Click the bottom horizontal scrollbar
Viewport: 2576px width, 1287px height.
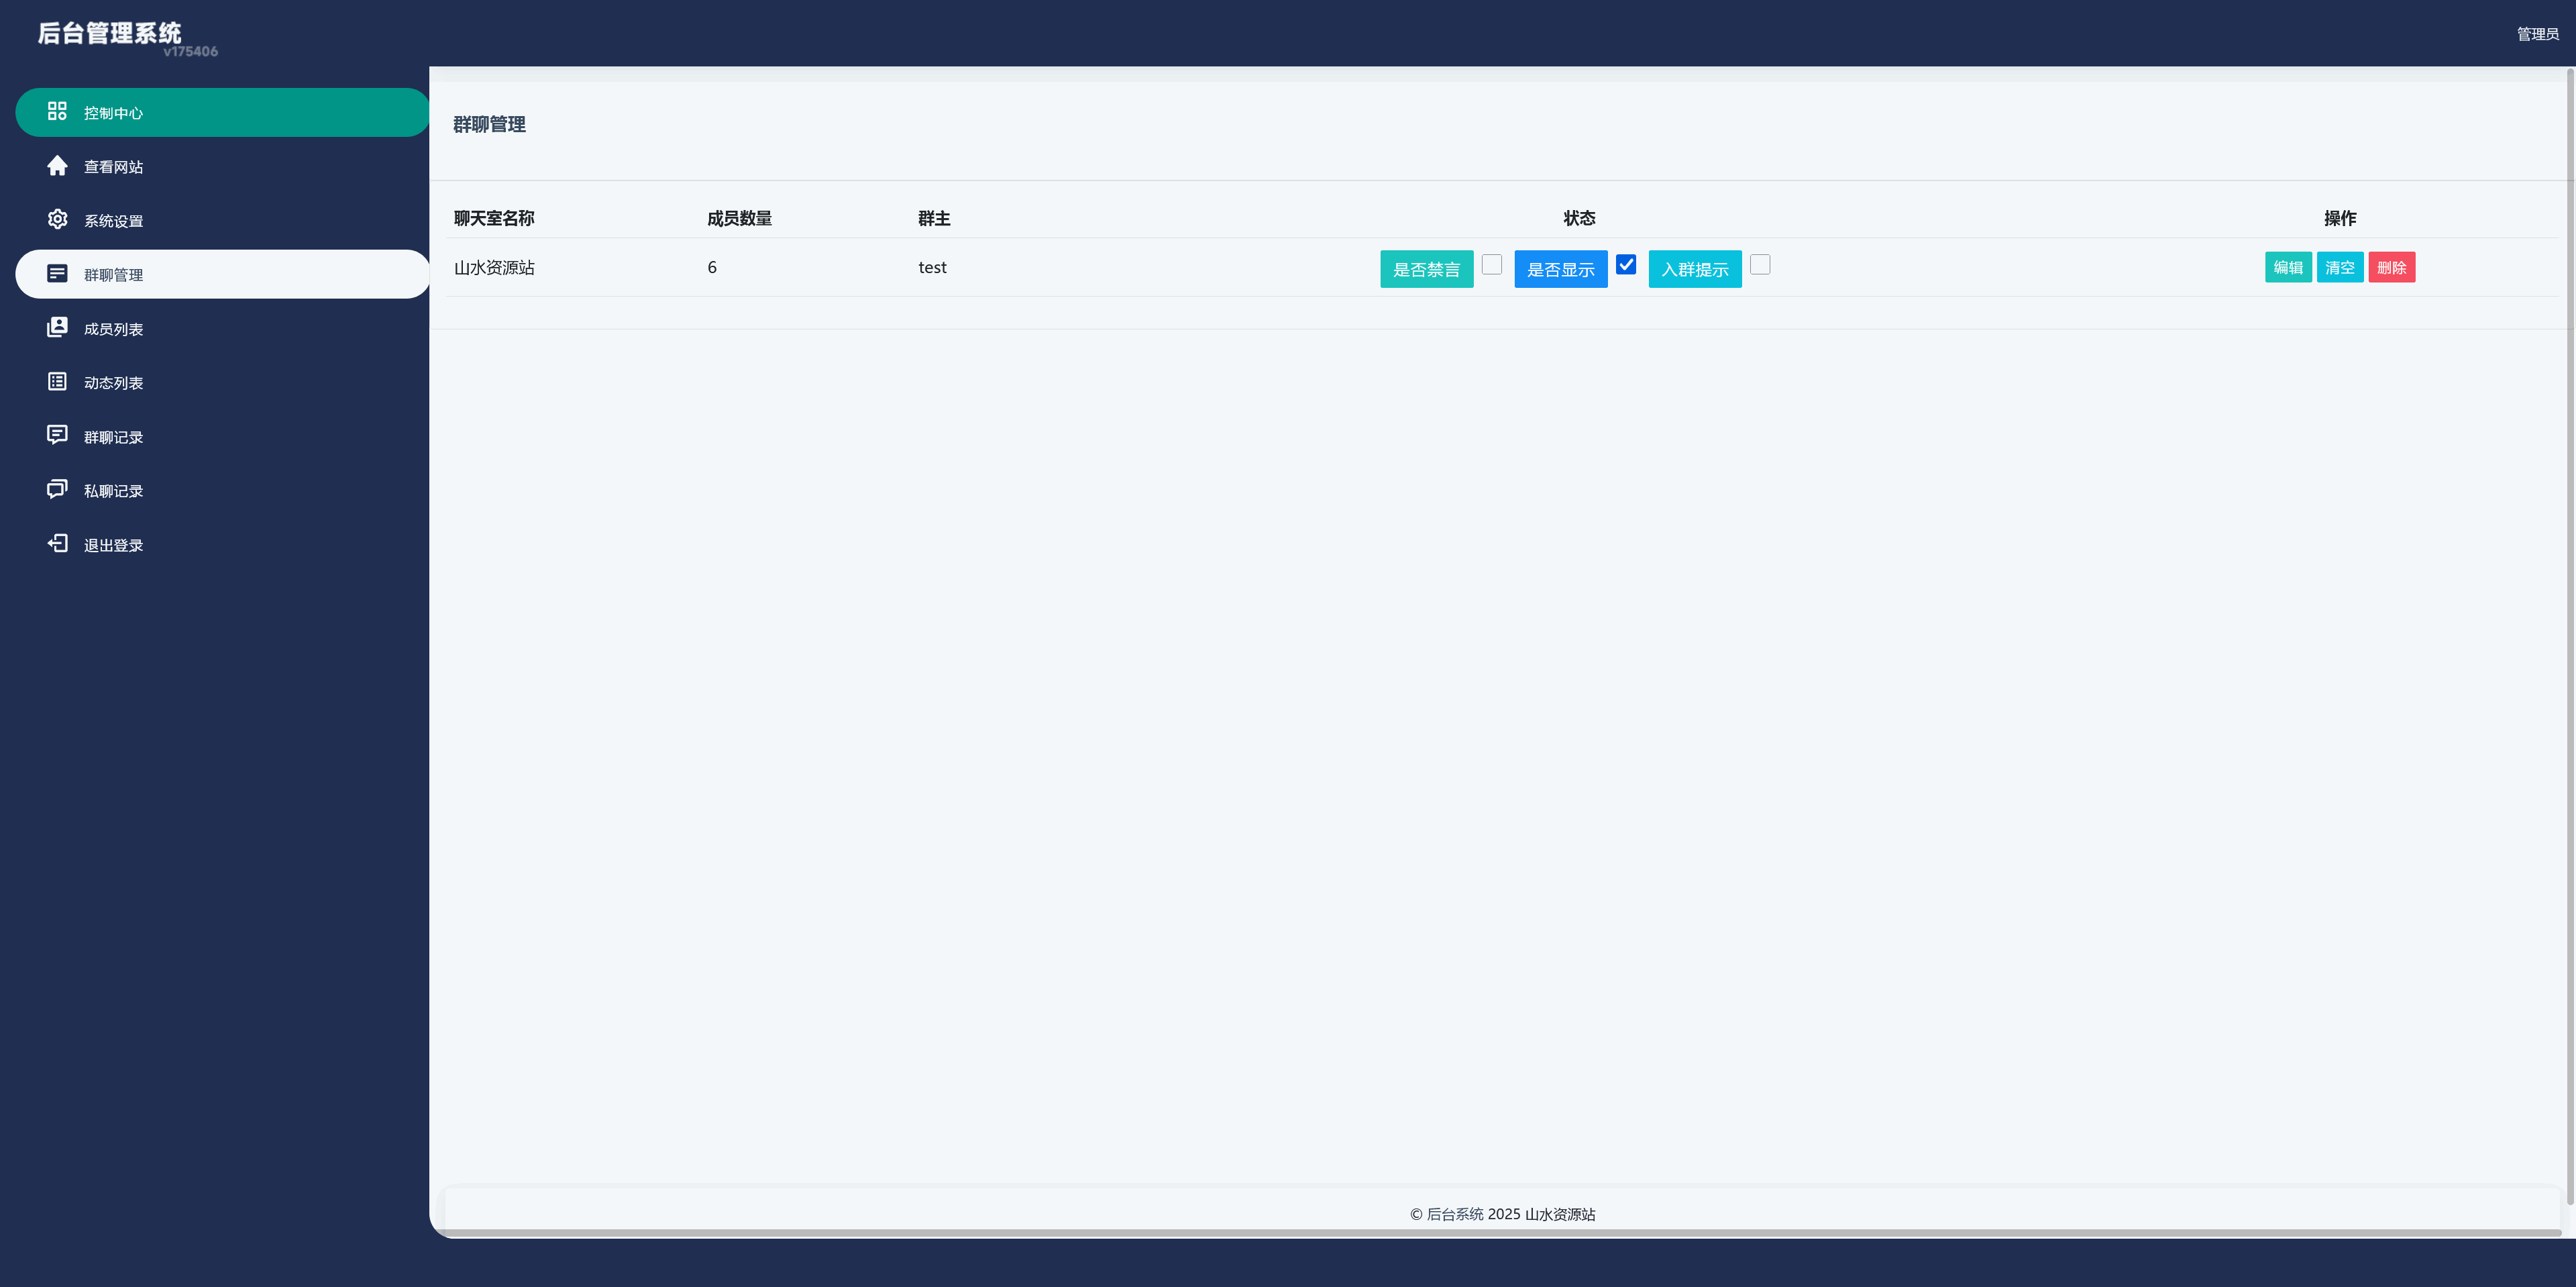1500,1233
